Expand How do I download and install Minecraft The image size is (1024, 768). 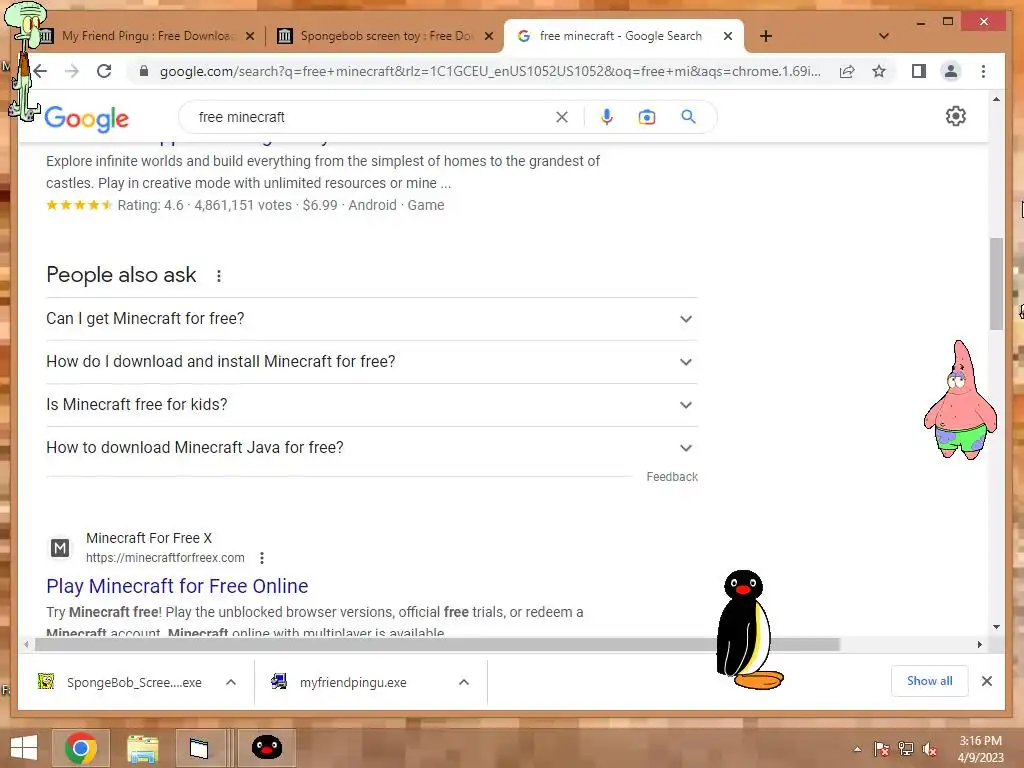tap(372, 362)
